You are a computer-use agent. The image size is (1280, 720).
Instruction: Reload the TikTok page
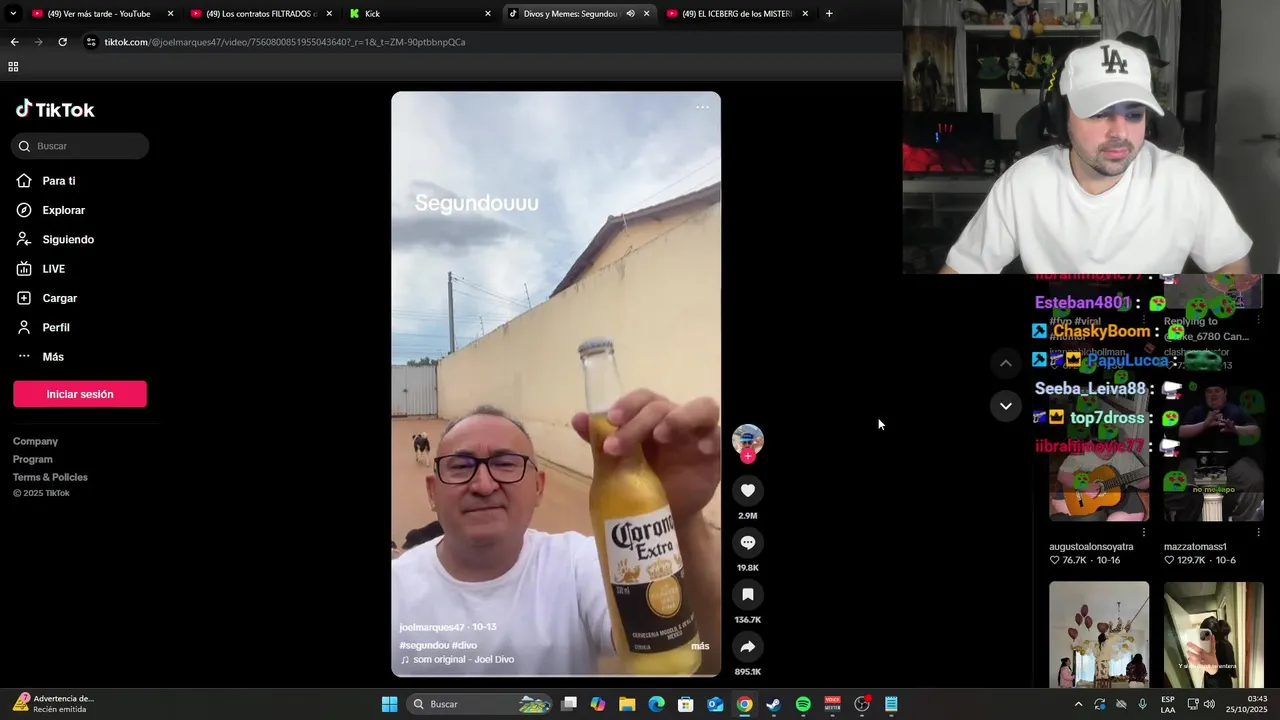tap(62, 42)
